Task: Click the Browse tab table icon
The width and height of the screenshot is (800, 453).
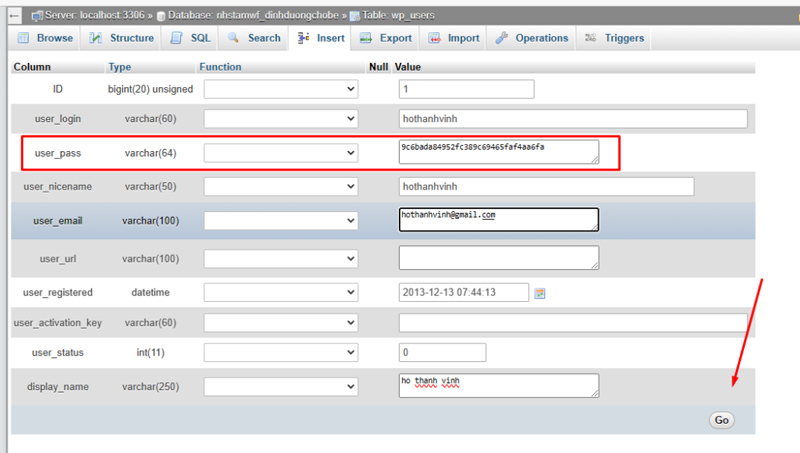Action: pos(23,38)
